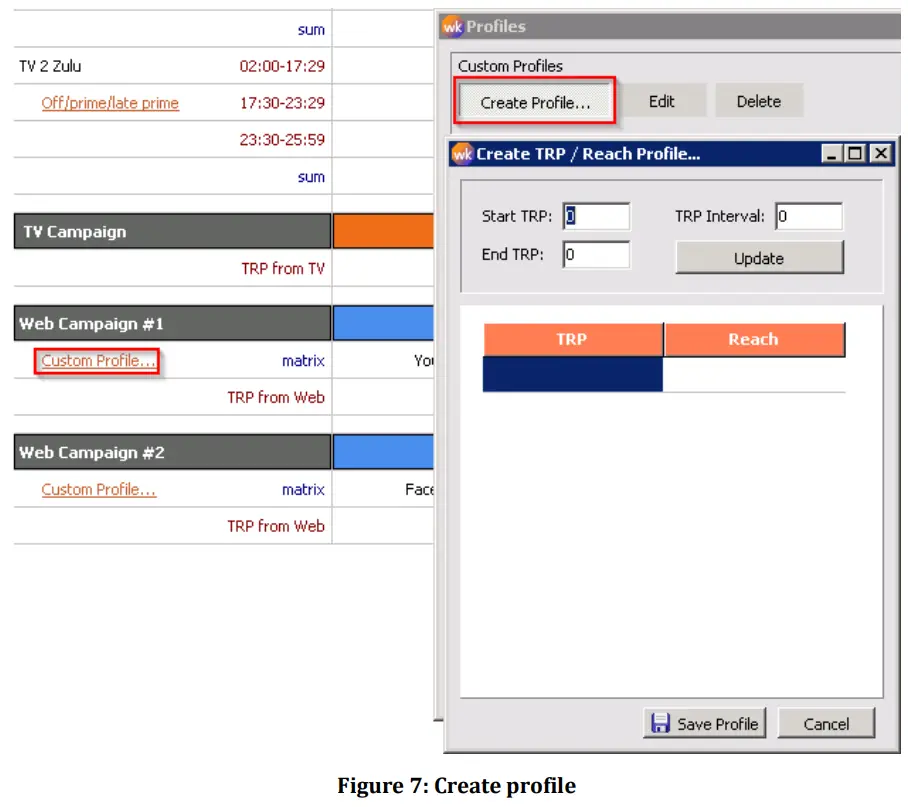Open Custom Profile under Web Campaign #2
908x807 pixels.
(x=98, y=489)
